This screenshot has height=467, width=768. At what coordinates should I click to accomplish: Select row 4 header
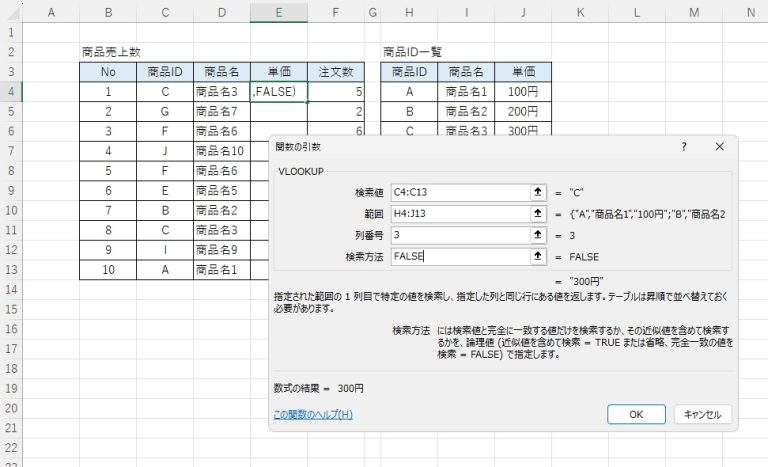click(x=10, y=92)
